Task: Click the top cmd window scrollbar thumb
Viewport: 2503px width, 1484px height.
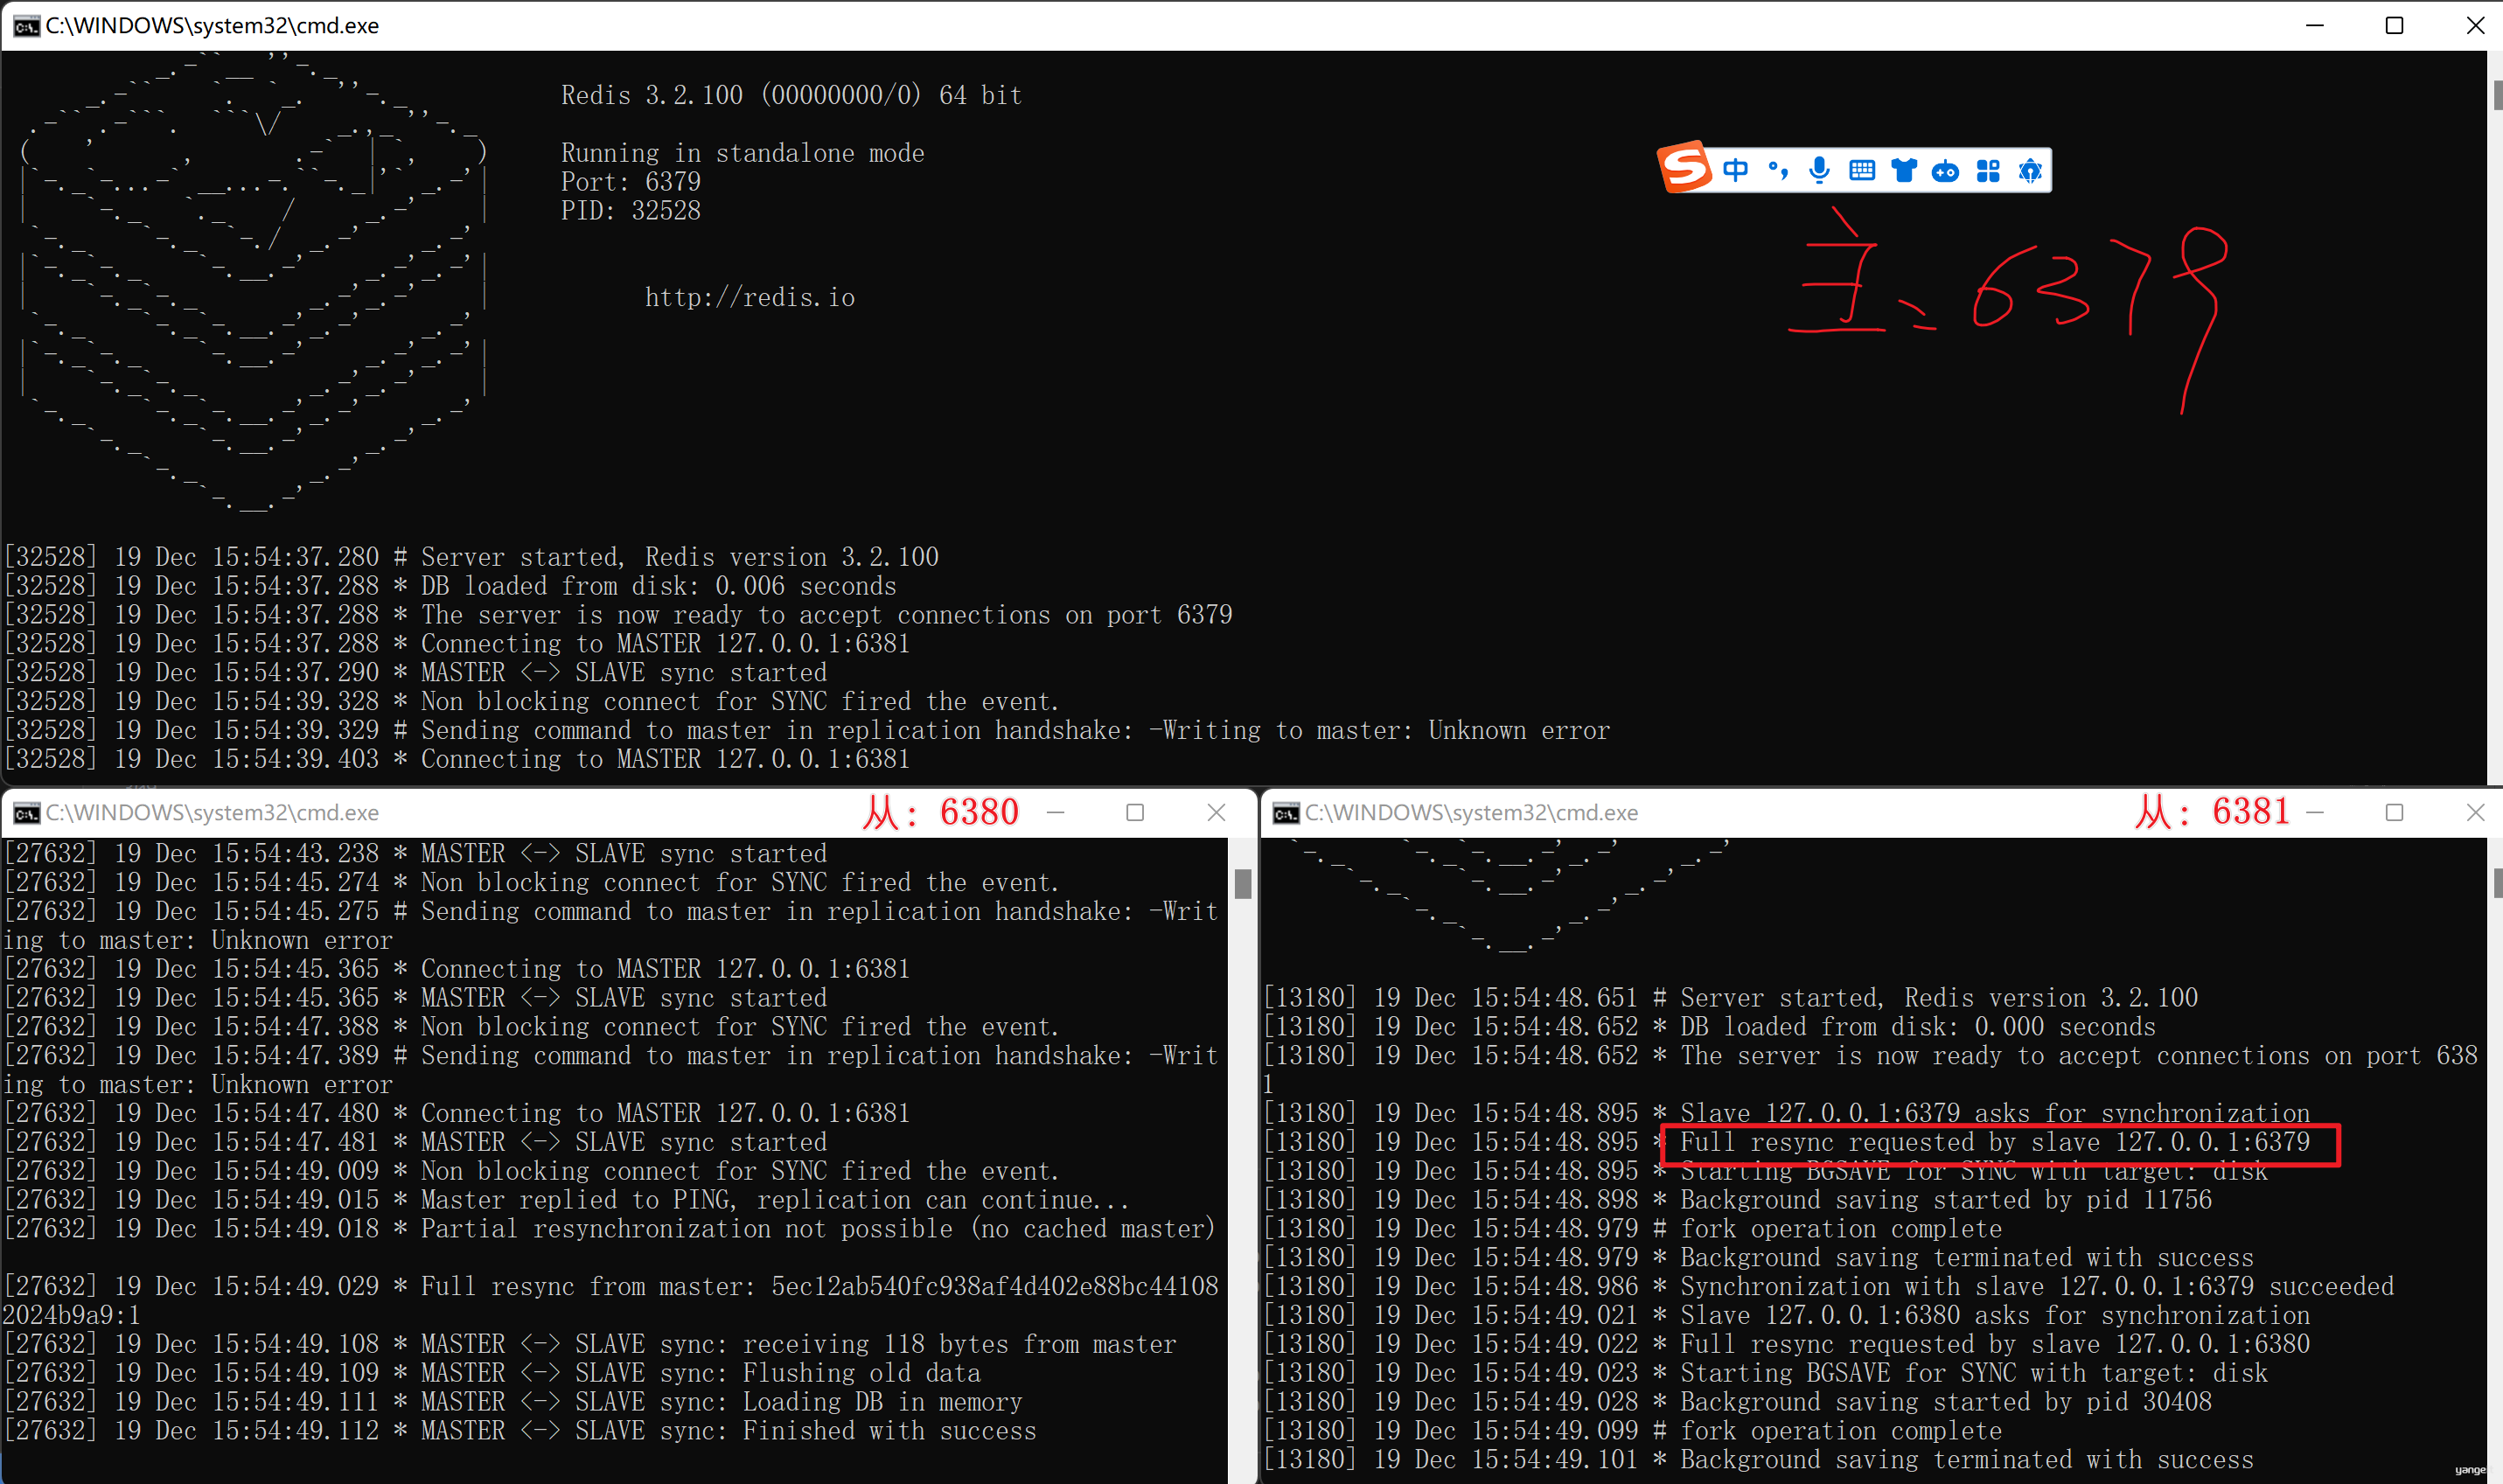Action: point(2496,96)
